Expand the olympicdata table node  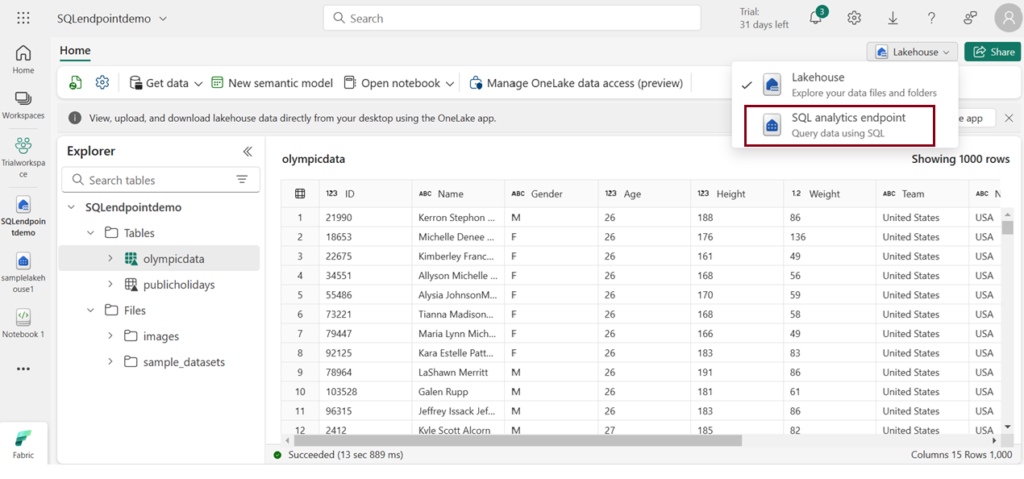coord(110,258)
